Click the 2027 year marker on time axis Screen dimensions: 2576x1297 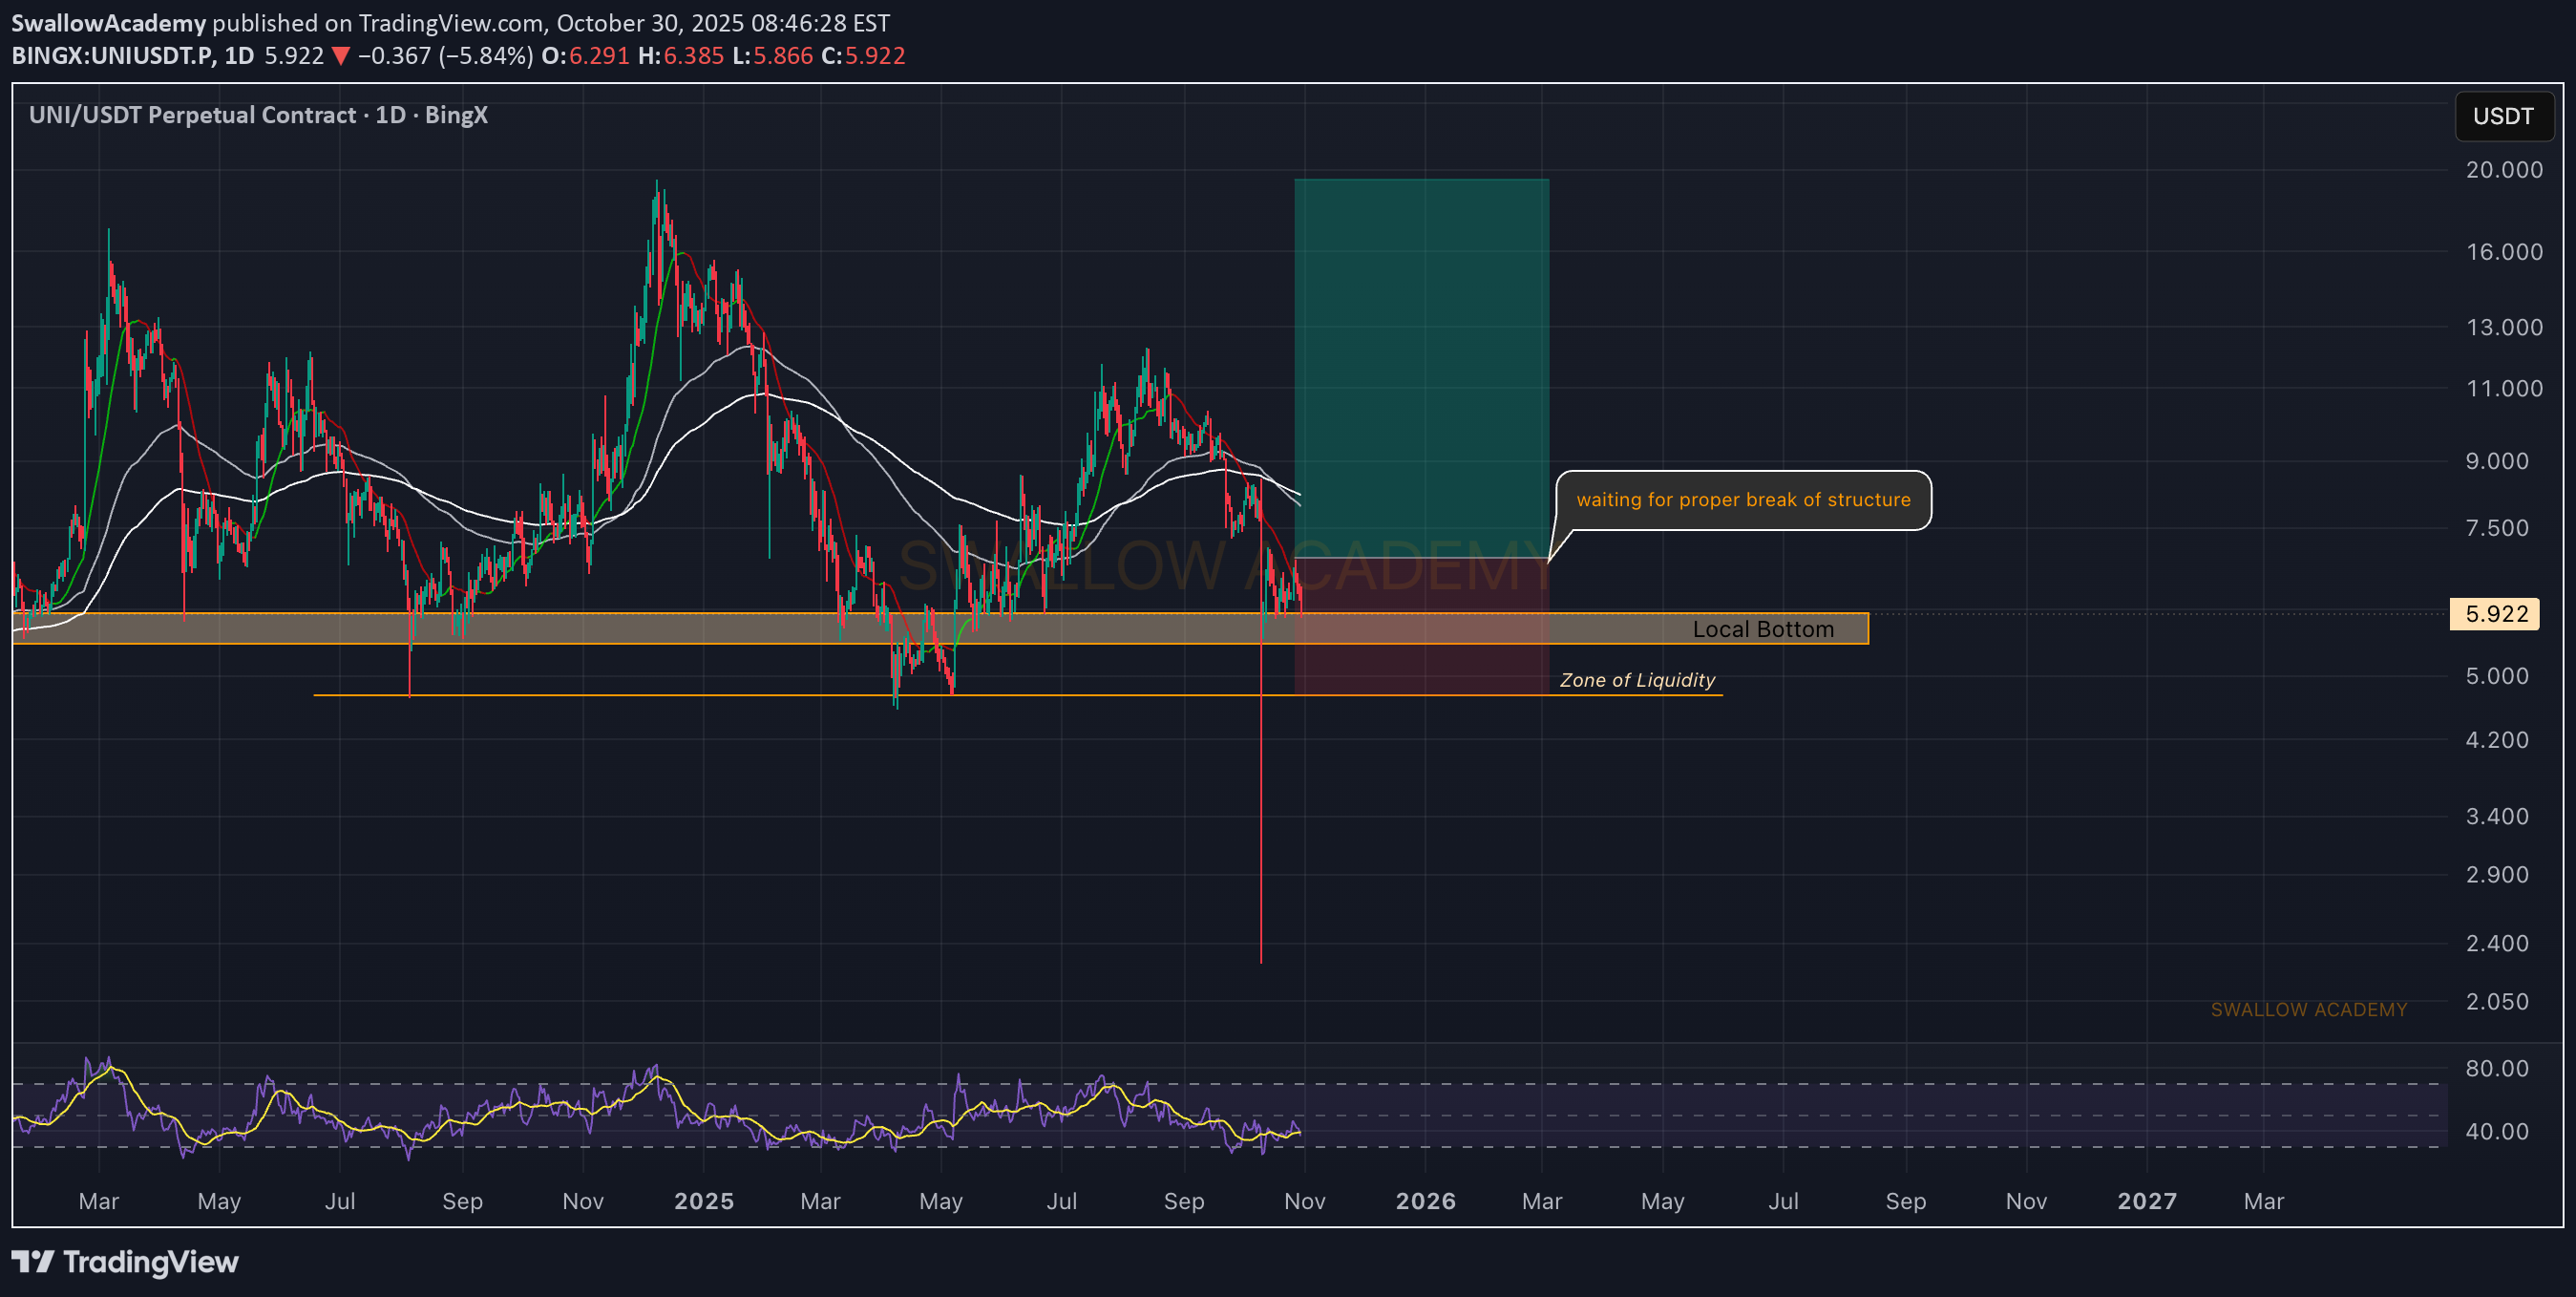(x=2146, y=1201)
